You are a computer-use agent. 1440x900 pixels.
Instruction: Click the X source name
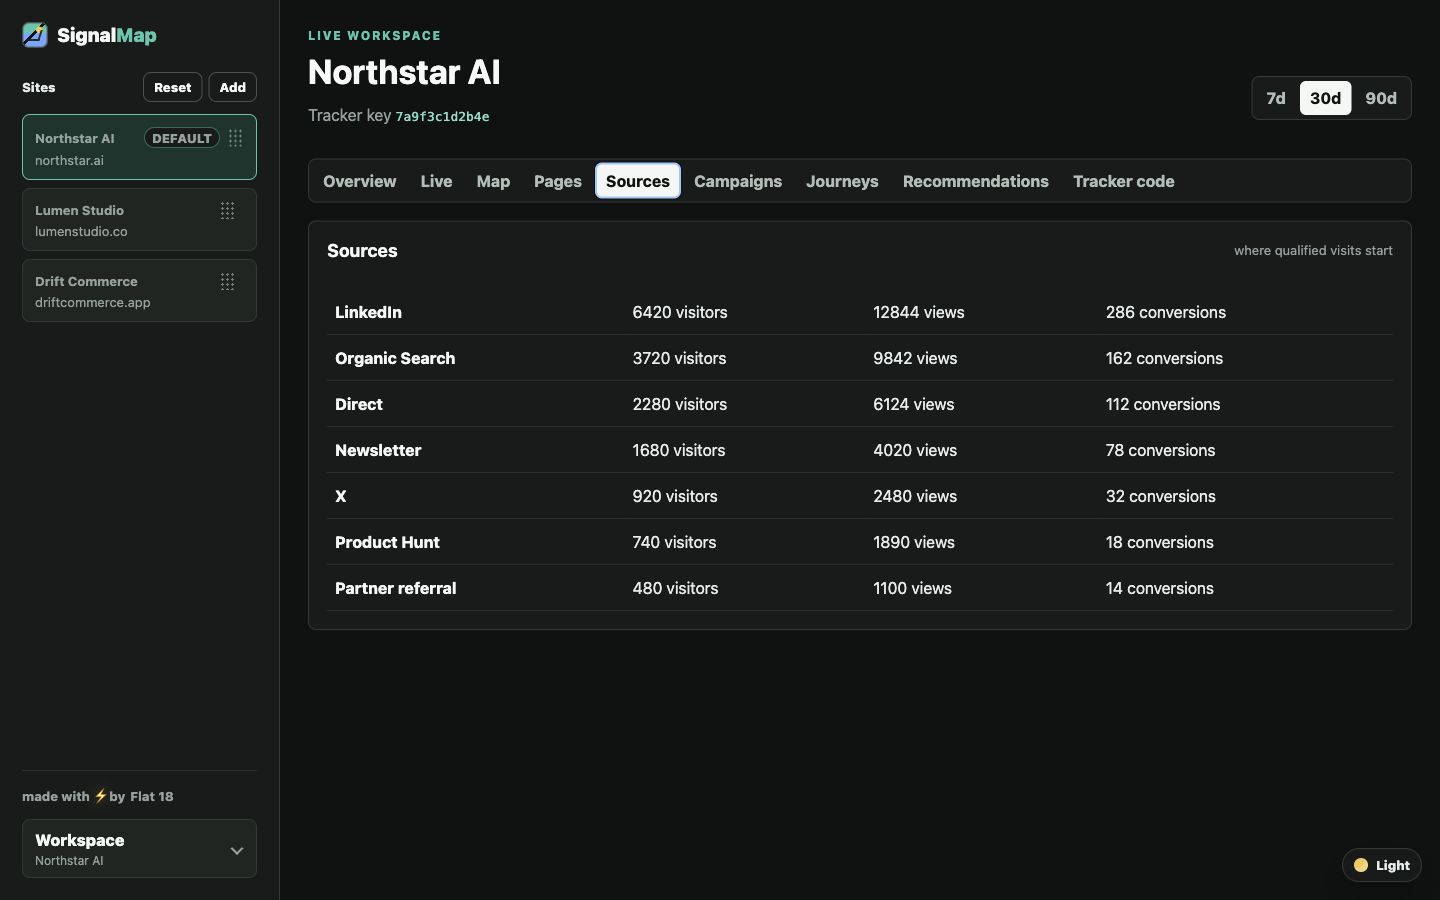(x=341, y=496)
